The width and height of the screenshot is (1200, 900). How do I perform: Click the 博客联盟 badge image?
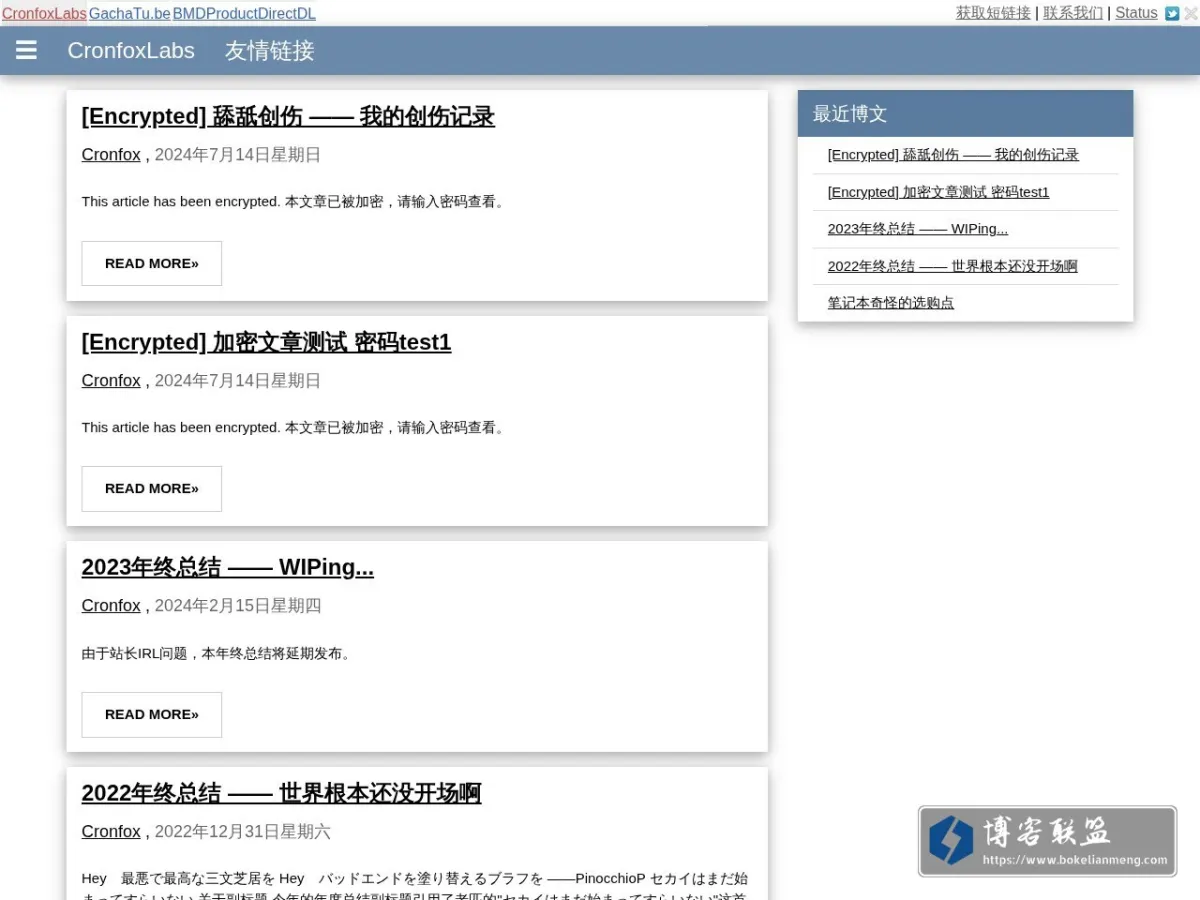tap(1047, 841)
